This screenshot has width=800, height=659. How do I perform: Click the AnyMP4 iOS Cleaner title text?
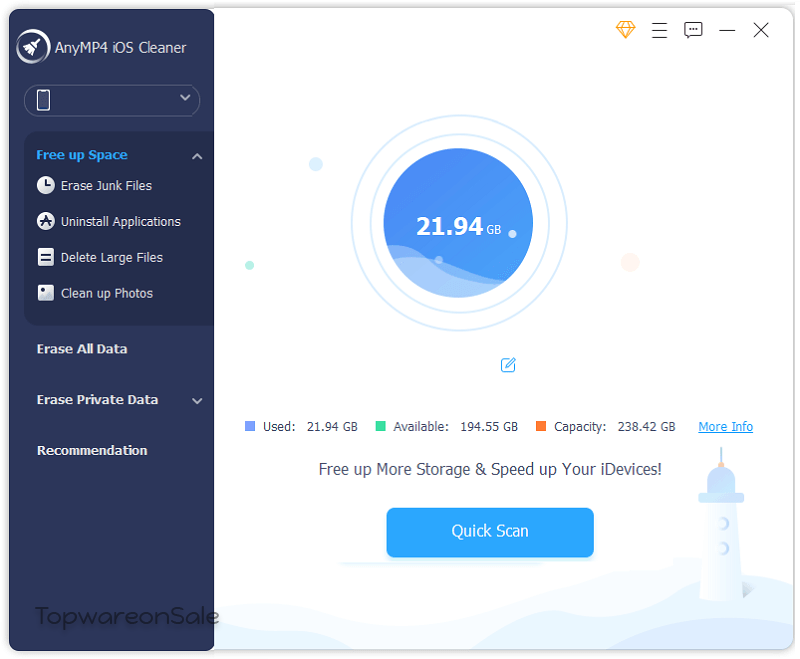(x=120, y=47)
